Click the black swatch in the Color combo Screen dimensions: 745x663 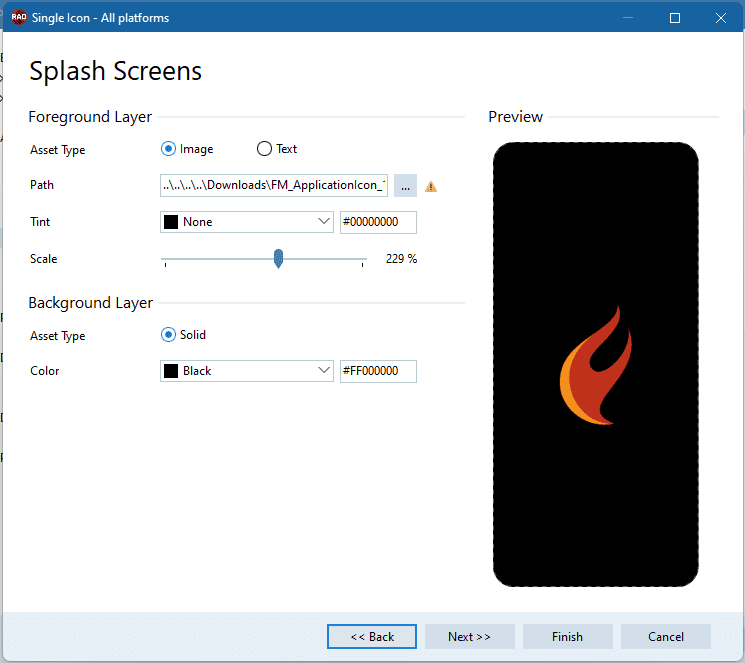click(171, 371)
